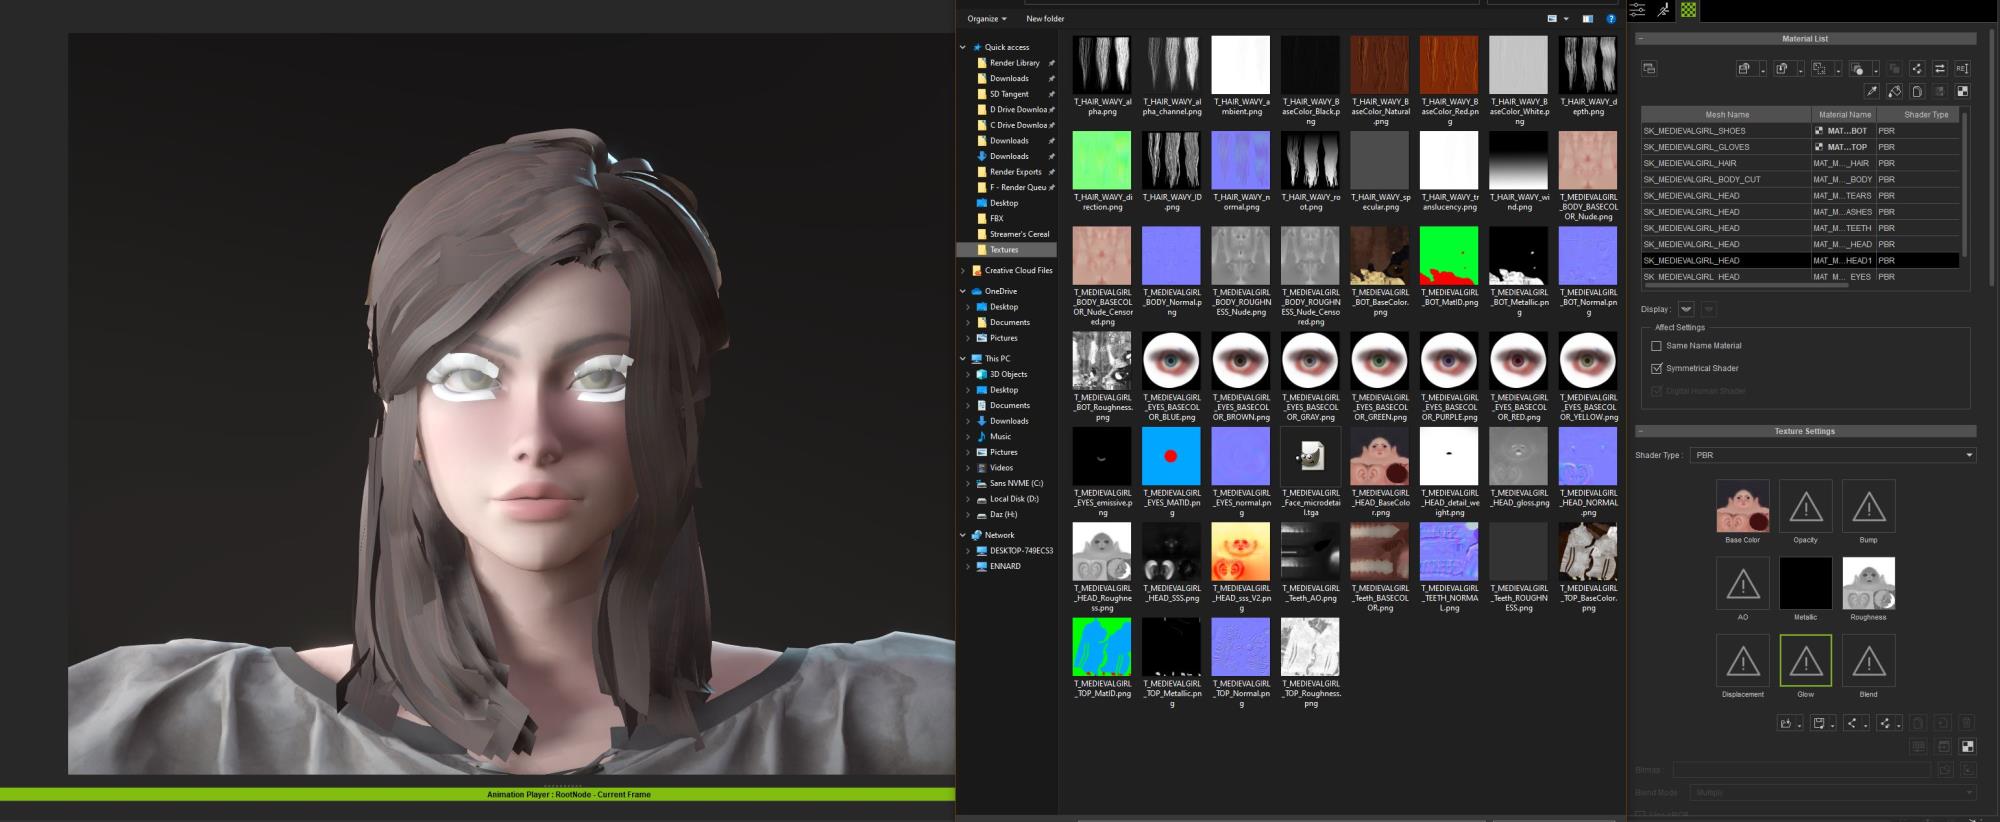This screenshot has height=822, width=2000.
Task: Click the save material icon with upload arrow
Action: [1782, 68]
